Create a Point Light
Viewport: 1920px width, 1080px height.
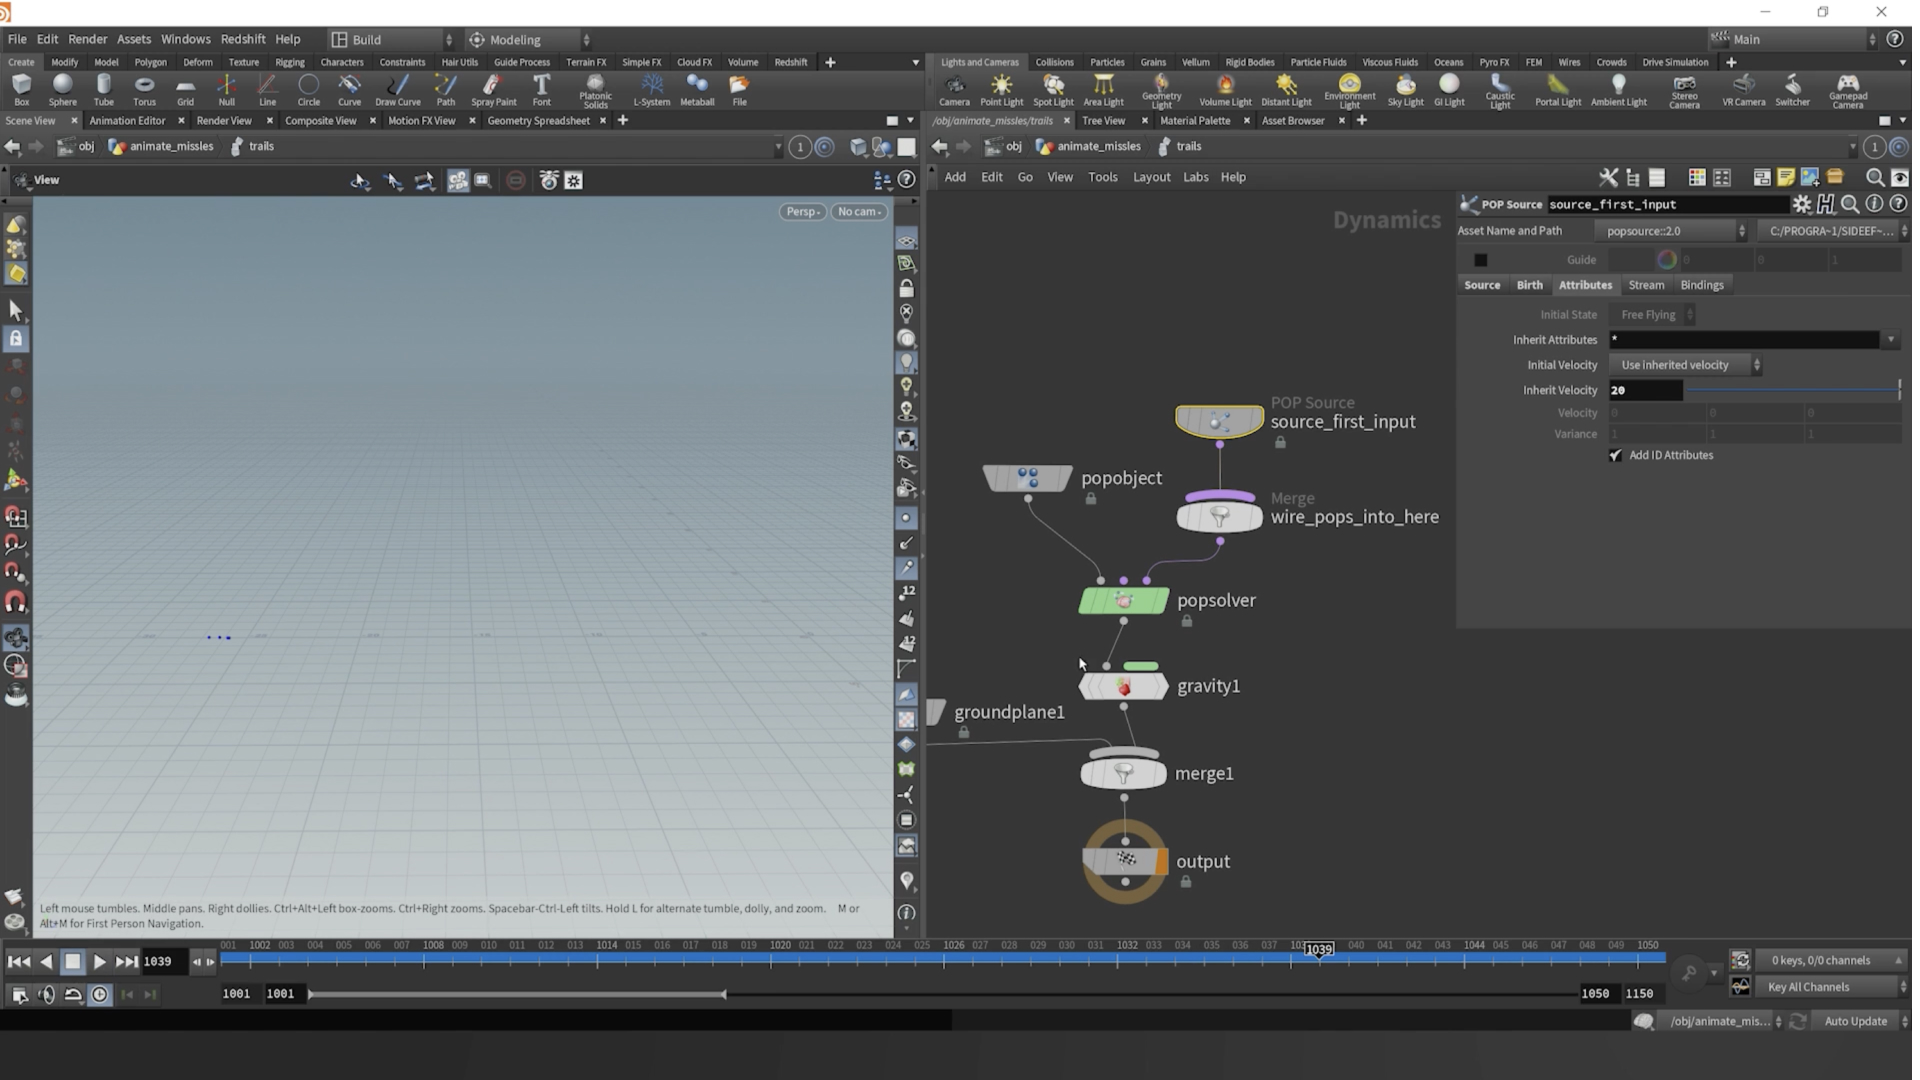[x=1001, y=89]
